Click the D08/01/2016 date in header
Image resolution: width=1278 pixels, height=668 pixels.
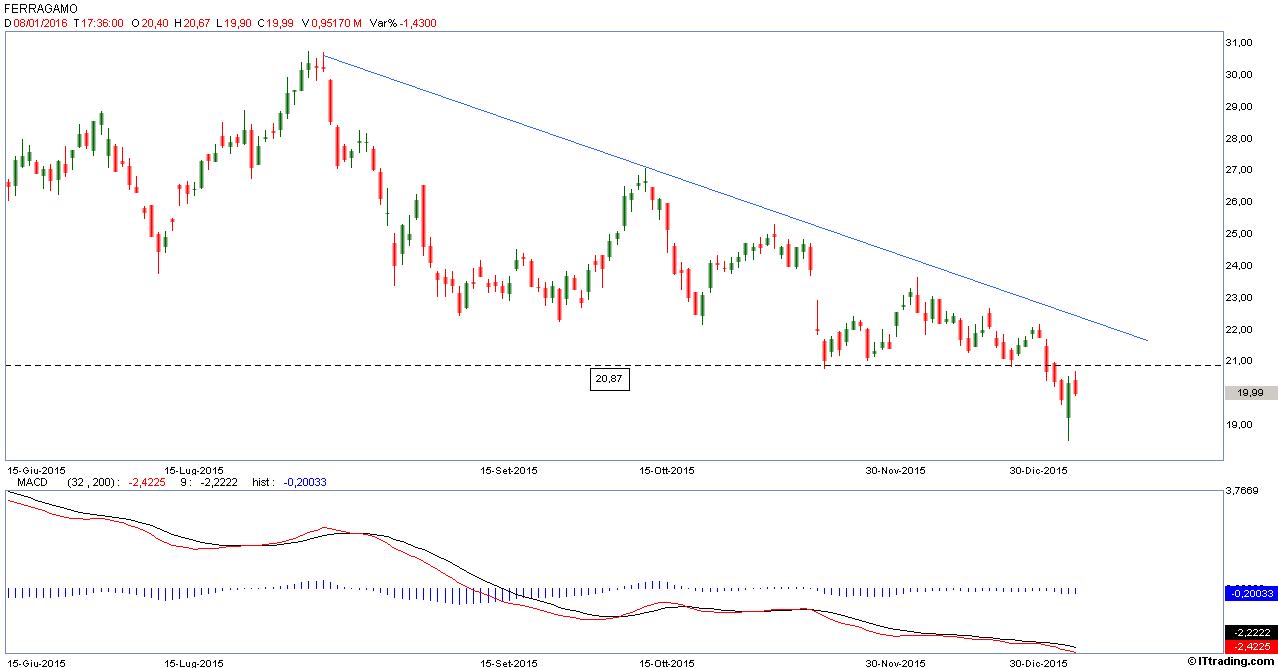pyautogui.click(x=35, y=22)
